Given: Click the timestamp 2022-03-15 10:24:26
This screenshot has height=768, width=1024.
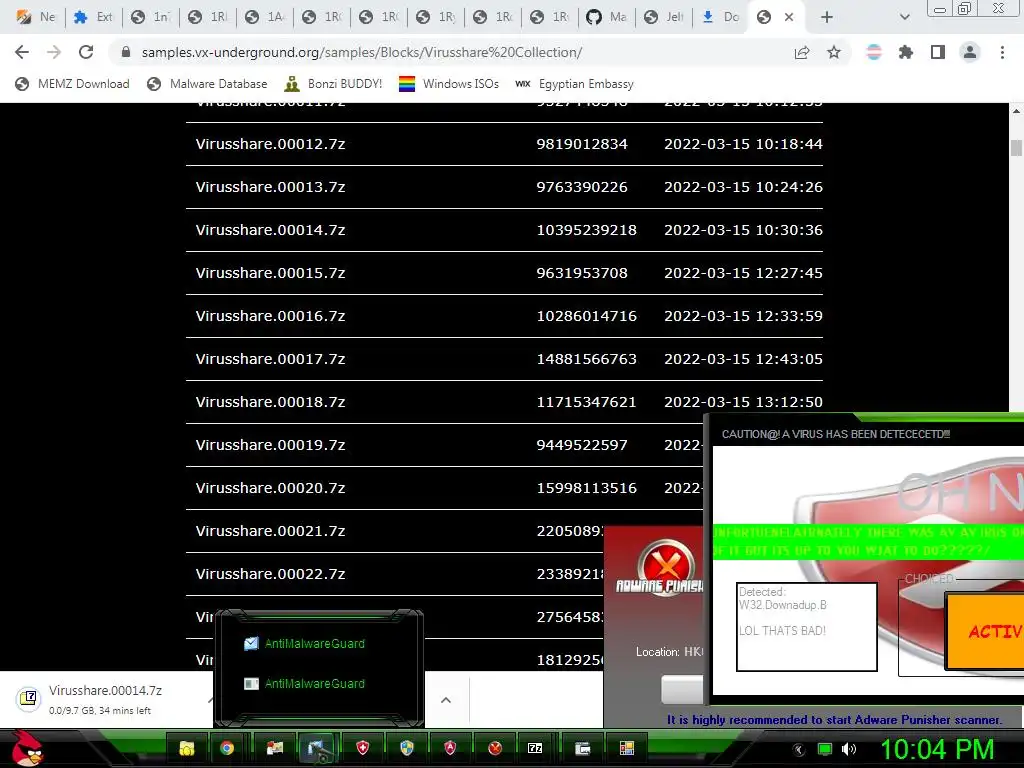Looking at the screenshot, I should click(x=743, y=187).
